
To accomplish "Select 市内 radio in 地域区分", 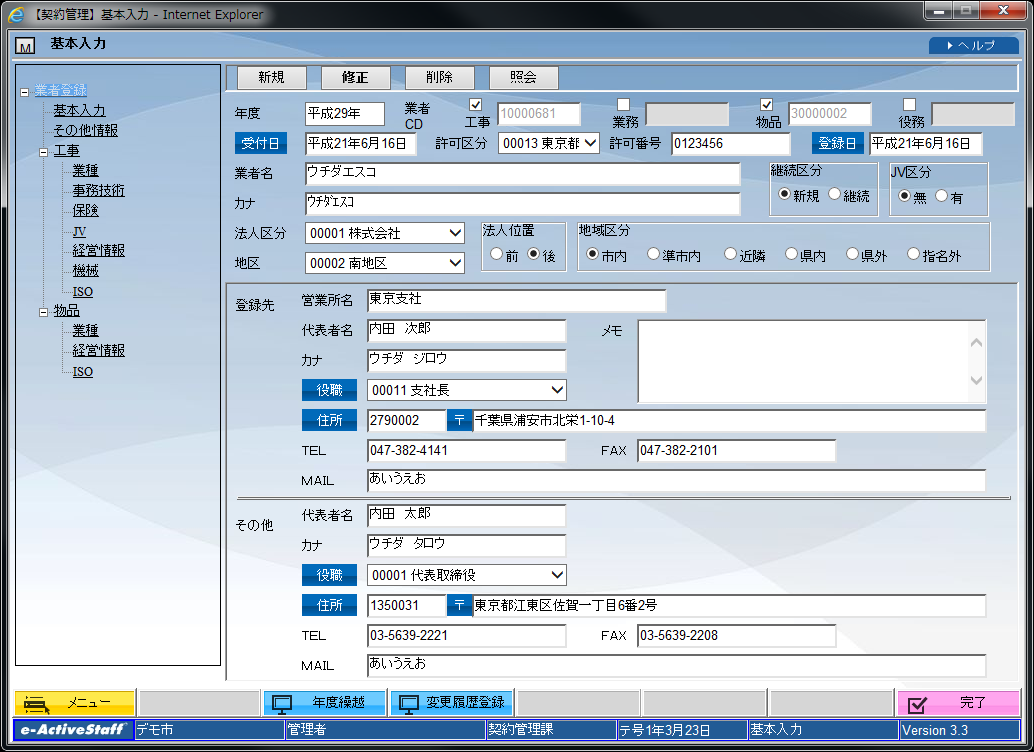I will [x=592, y=254].
